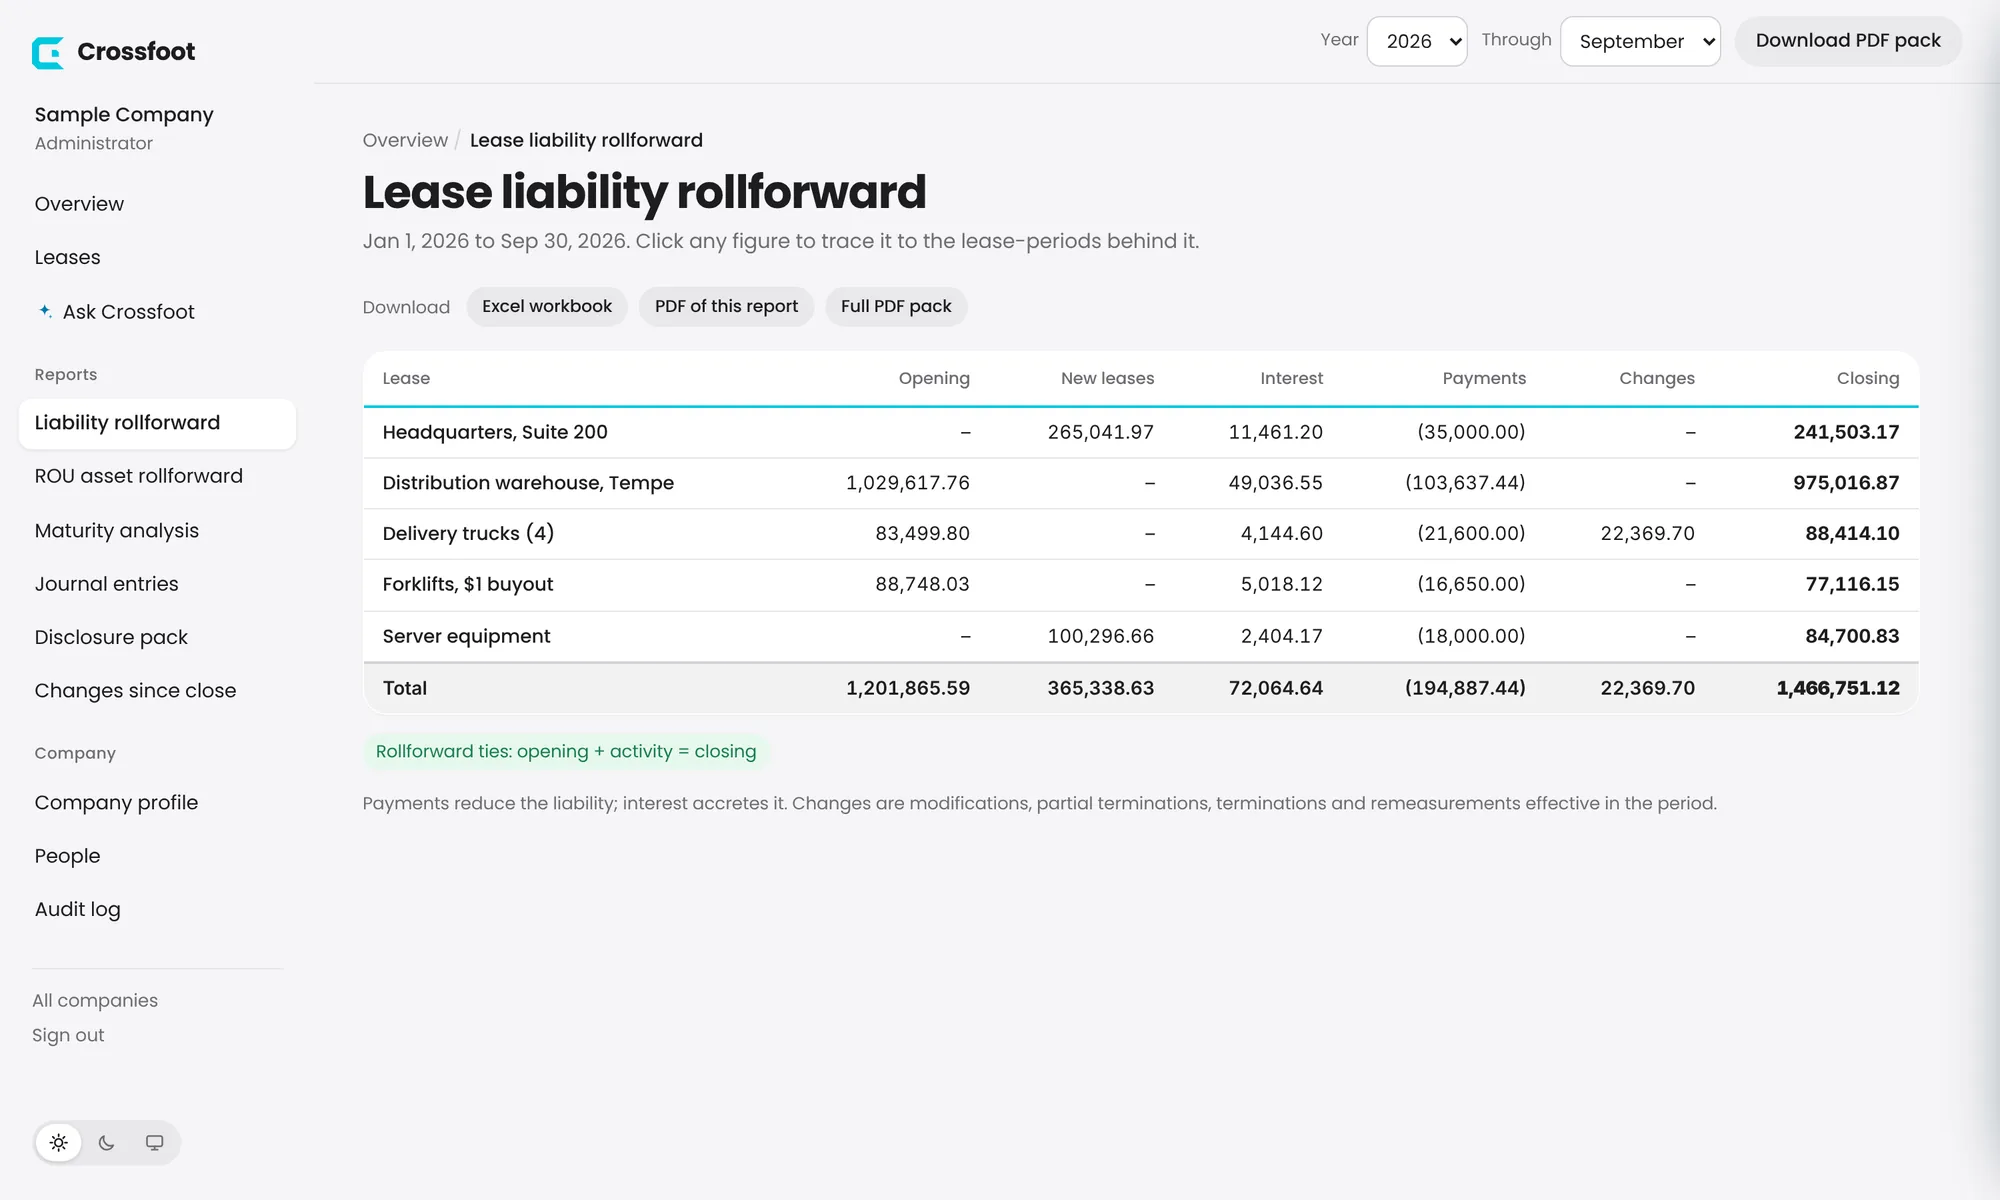Image resolution: width=2000 pixels, height=1200 pixels.
Task: Click Headquarters, Suite 200 lease name
Action: [x=495, y=432]
